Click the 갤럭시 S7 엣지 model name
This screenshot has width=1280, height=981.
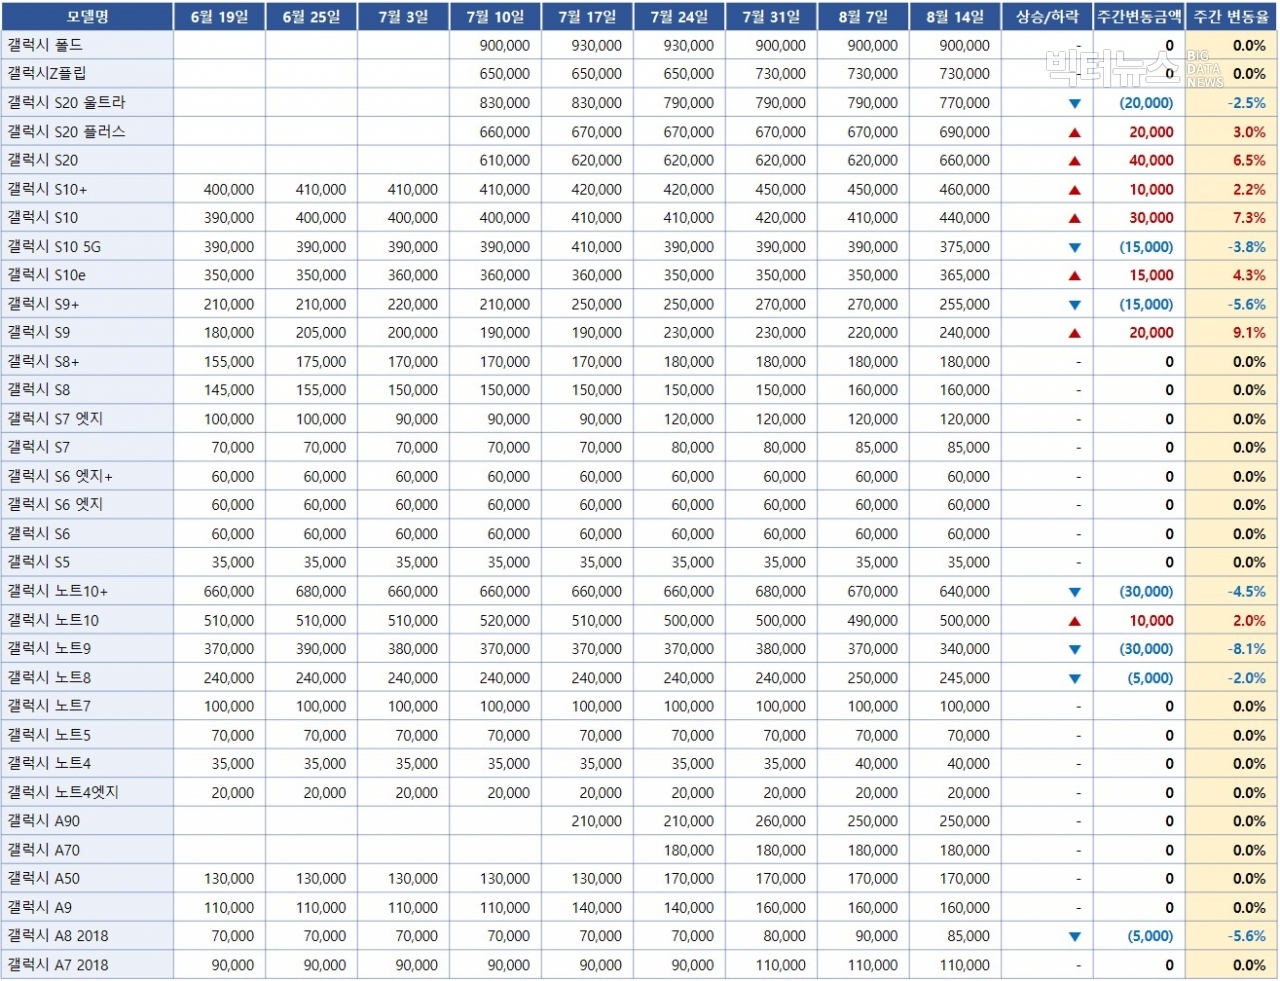click(x=55, y=419)
